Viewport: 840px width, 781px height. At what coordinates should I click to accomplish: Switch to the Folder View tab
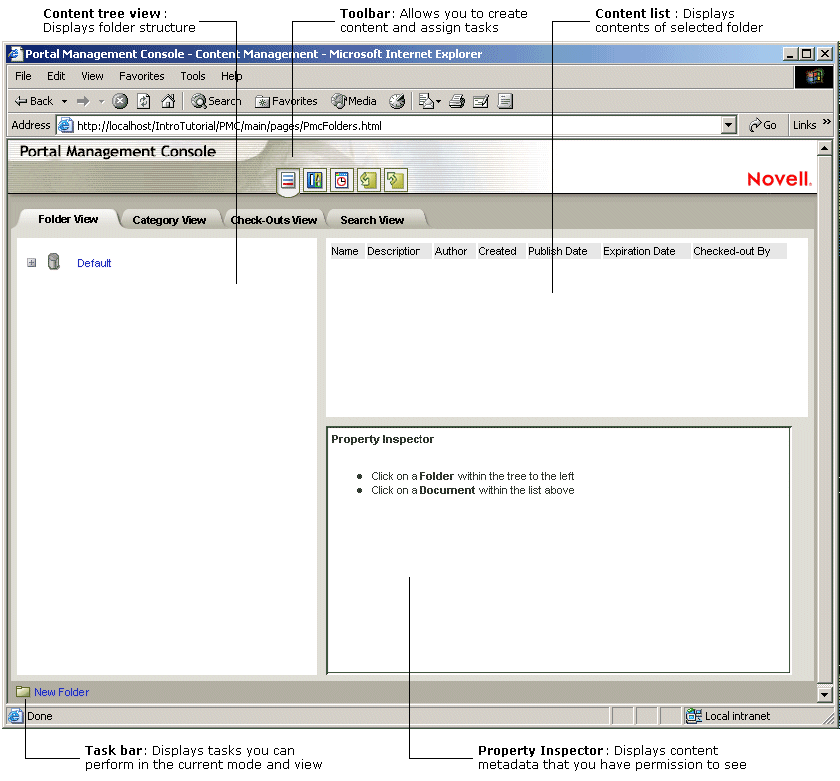(68, 219)
